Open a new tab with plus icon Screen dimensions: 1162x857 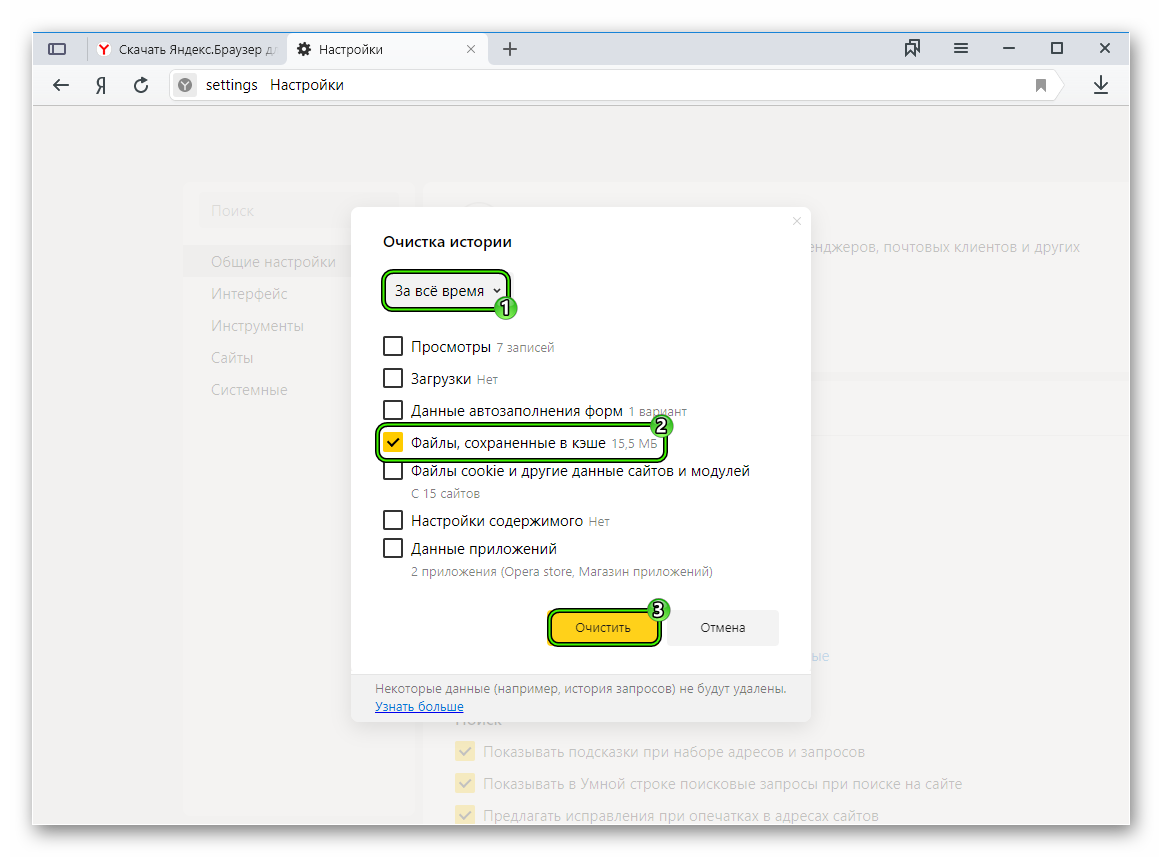(x=510, y=49)
